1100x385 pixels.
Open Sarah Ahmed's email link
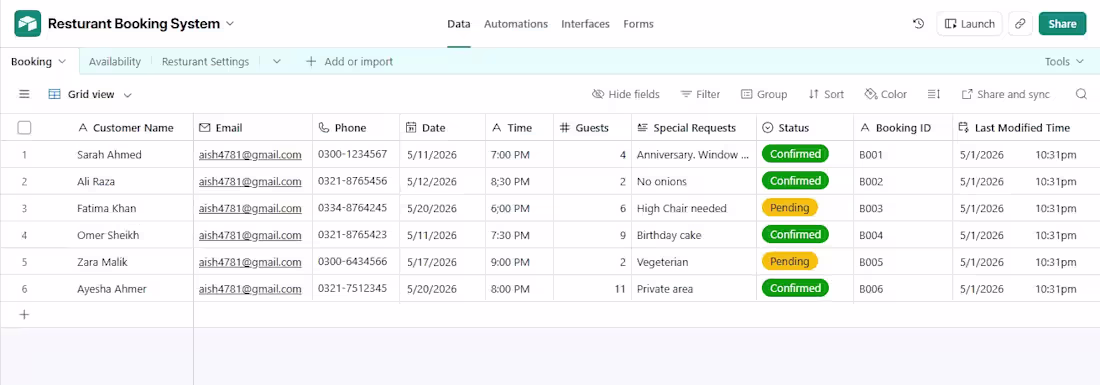(250, 154)
